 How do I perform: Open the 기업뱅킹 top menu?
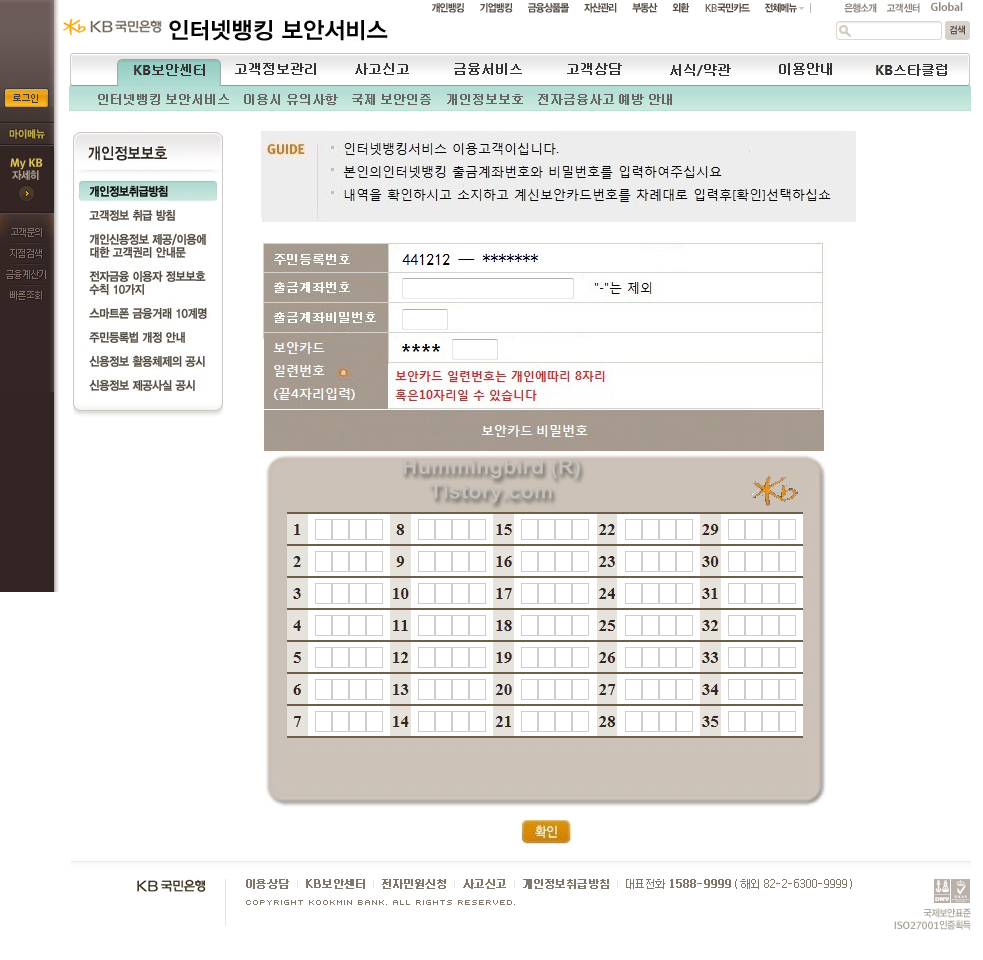pos(496,8)
